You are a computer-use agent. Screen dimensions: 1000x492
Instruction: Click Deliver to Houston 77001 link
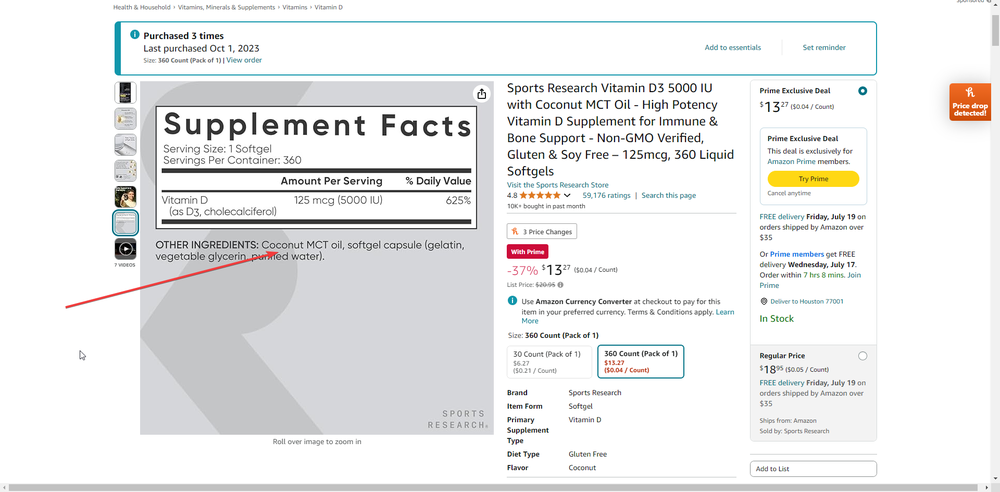(807, 301)
